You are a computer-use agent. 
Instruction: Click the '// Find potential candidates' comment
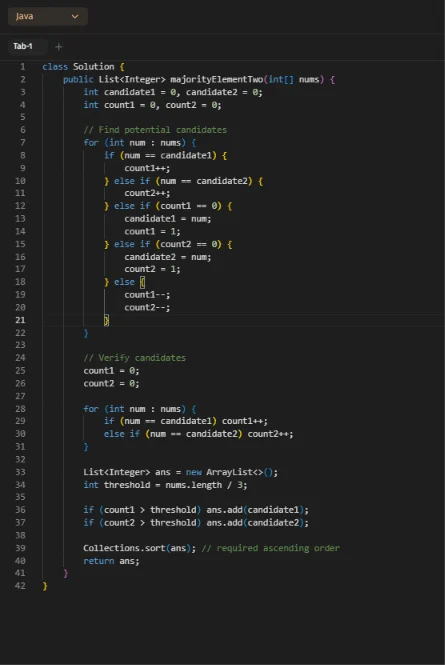[155, 130]
